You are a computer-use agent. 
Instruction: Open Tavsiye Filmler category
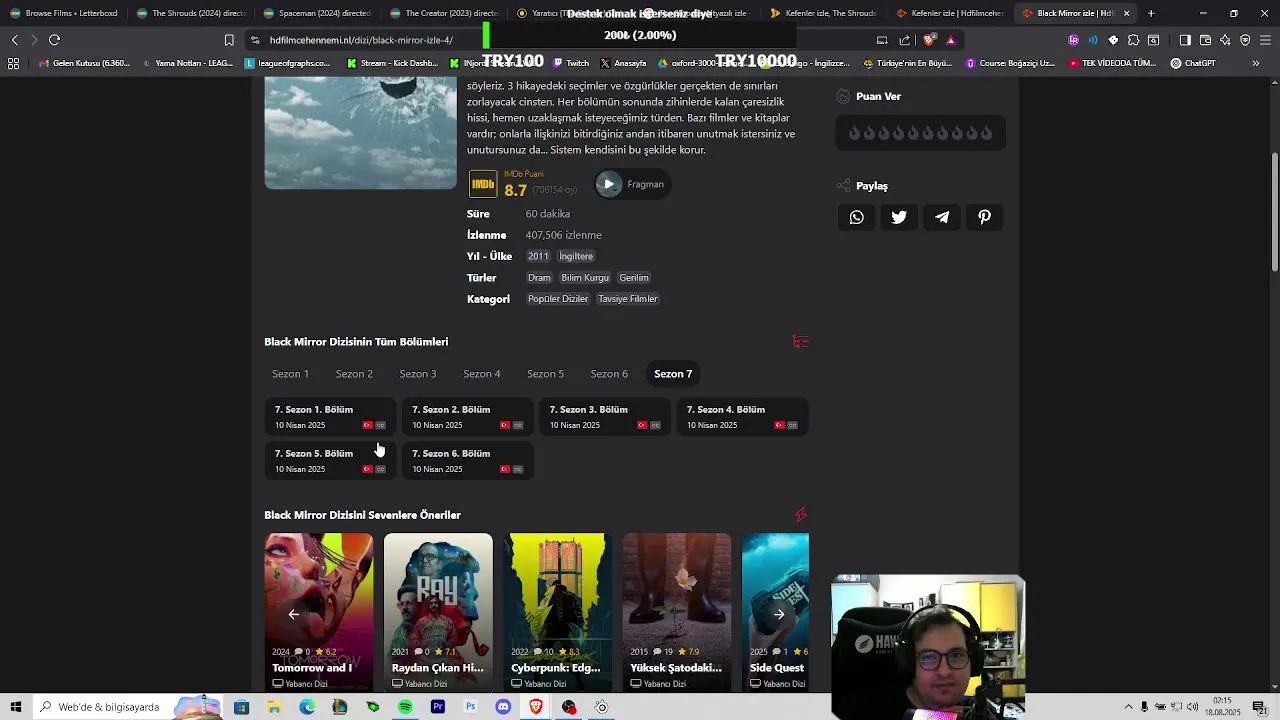pos(628,299)
